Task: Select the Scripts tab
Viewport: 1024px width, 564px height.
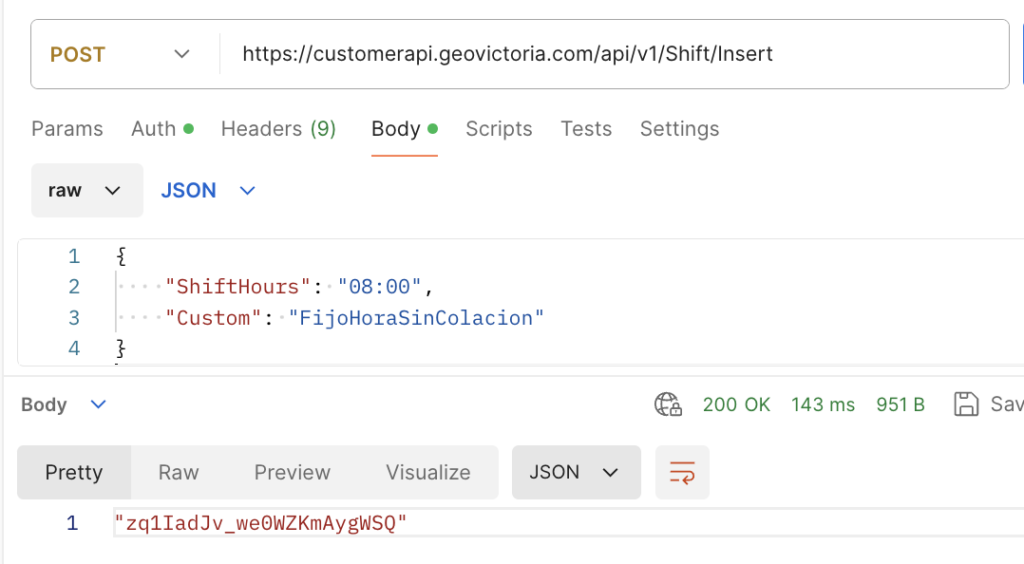Action: click(498, 129)
